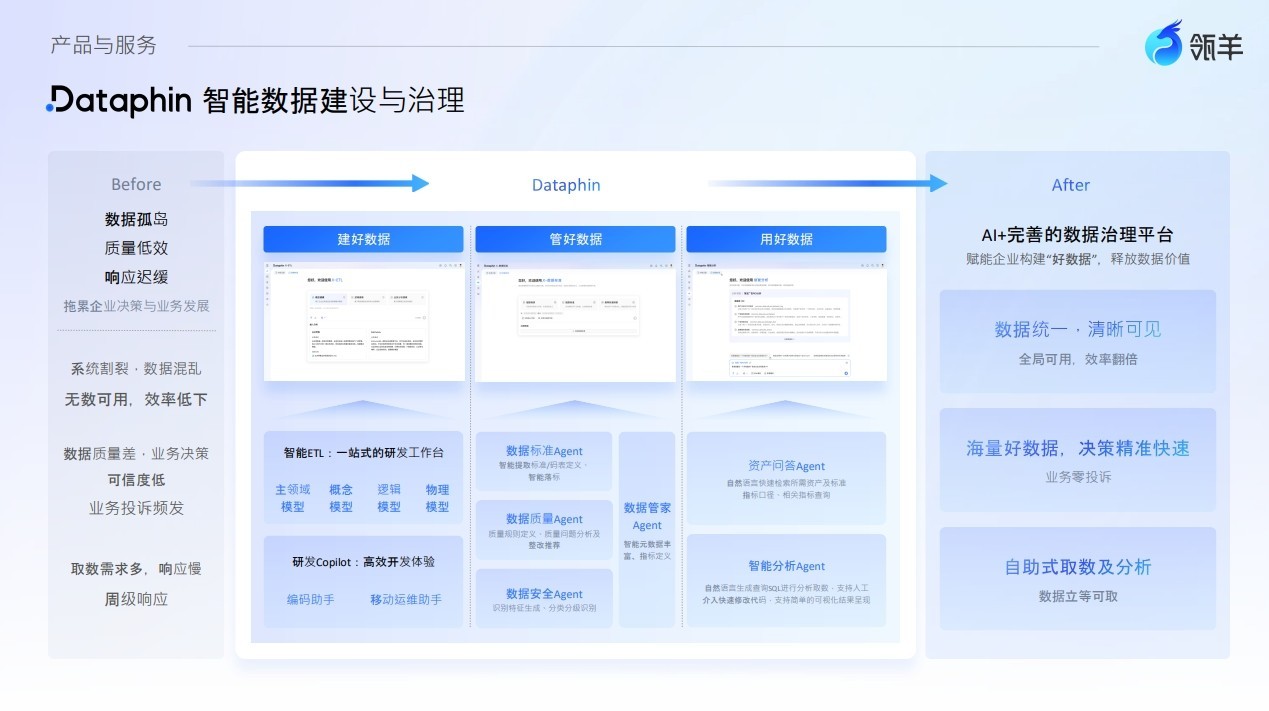Click the 业务投诉频发 text
Image resolution: width=1269 pixels, height=711 pixels.
tap(136, 508)
